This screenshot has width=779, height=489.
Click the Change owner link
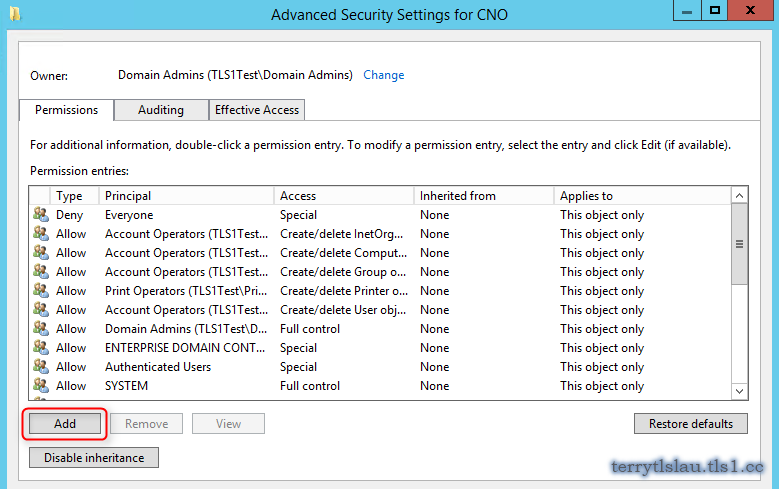(384, 75)
